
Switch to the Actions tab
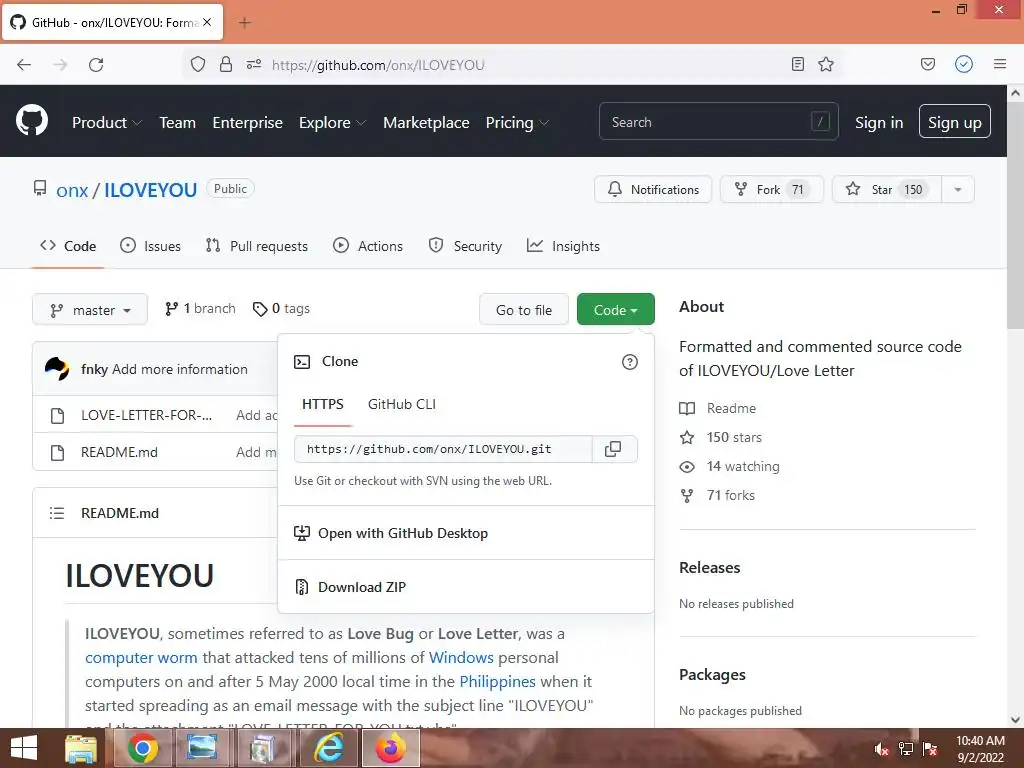368,246
